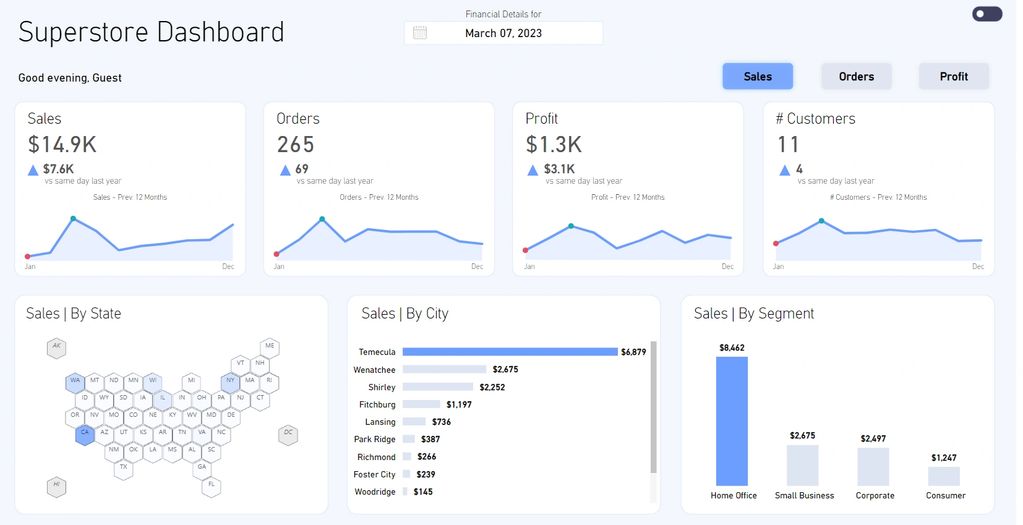Pick the DC hexagon tile

pos(289,433)
